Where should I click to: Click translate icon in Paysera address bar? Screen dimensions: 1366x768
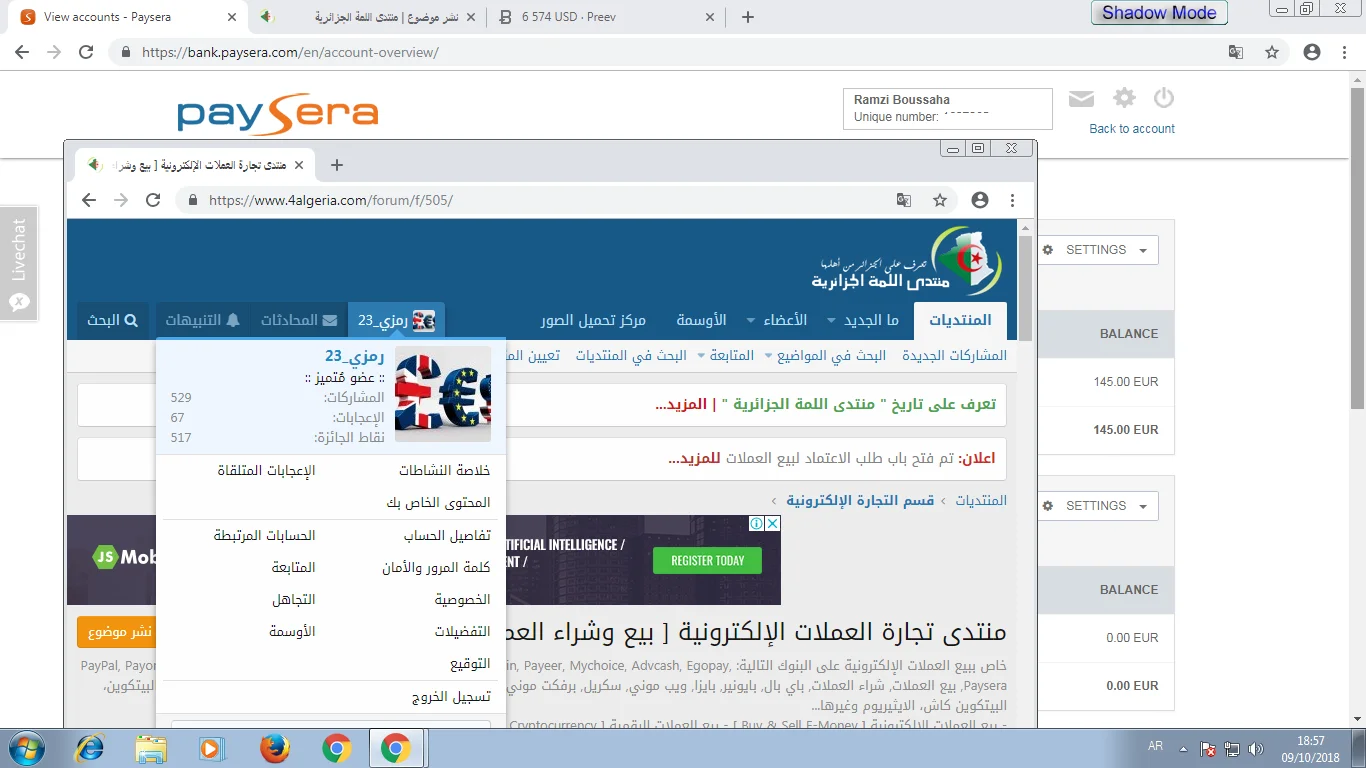[x=1236, y=52]
